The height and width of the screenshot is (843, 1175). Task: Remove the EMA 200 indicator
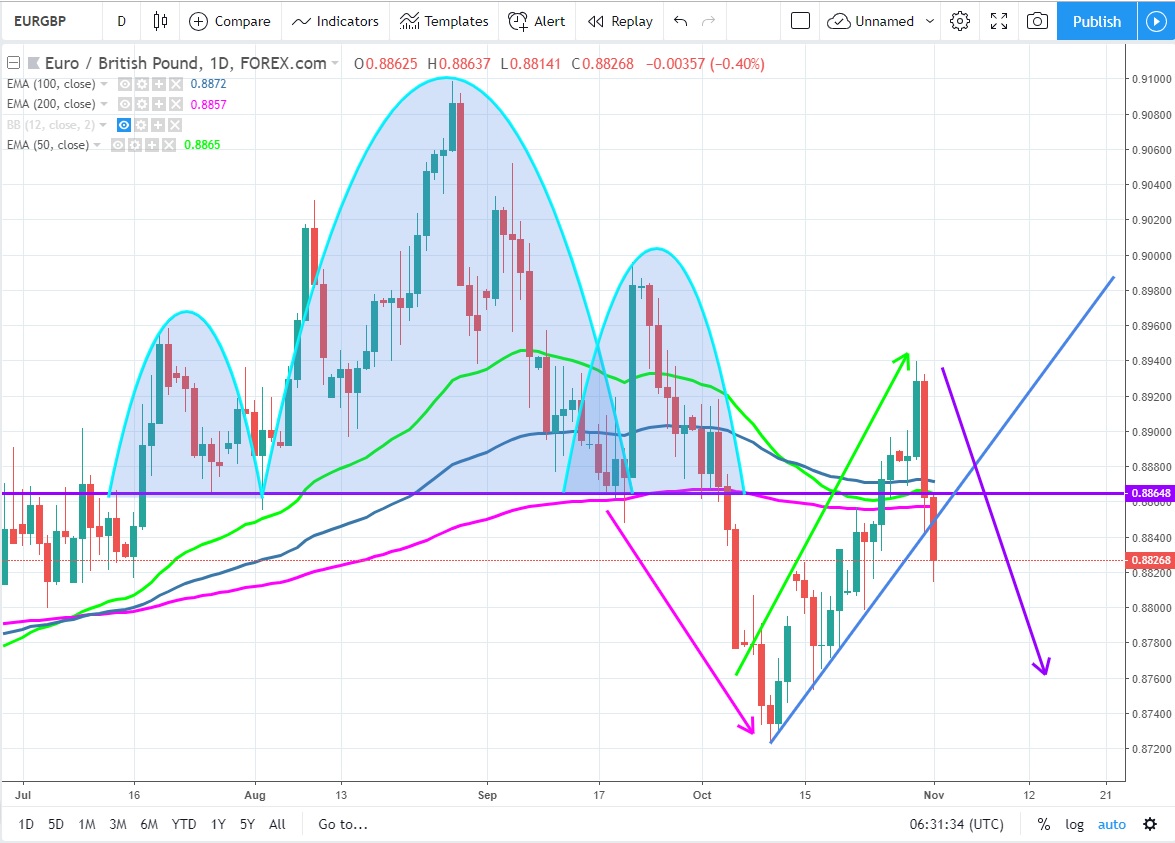pos(175,104)
